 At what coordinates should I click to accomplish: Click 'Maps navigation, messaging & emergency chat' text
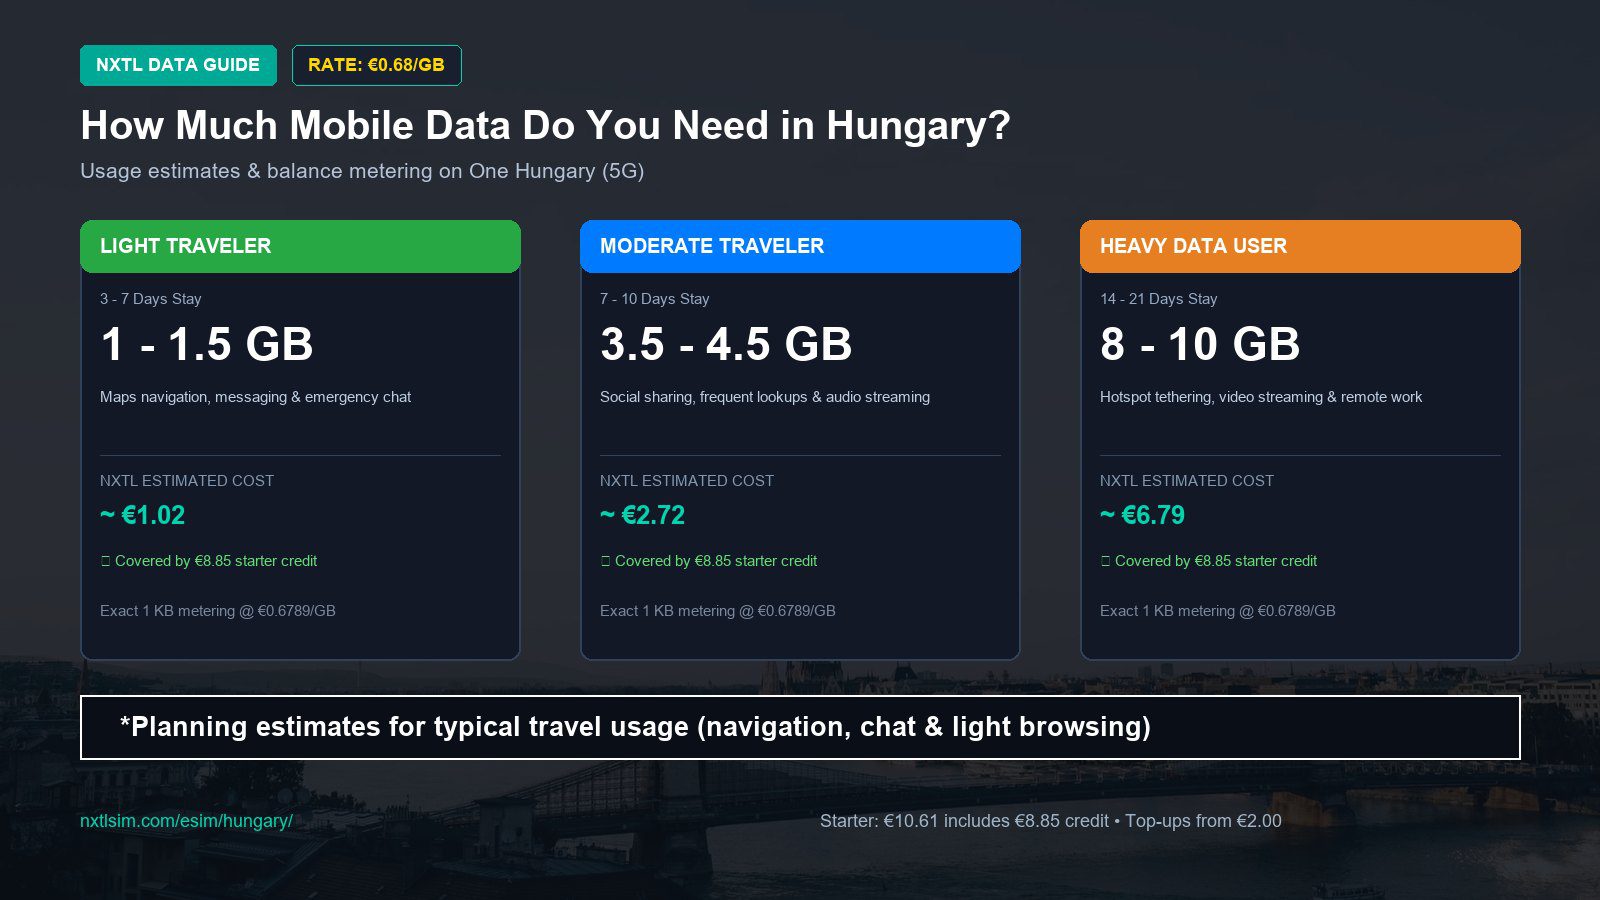255,397
